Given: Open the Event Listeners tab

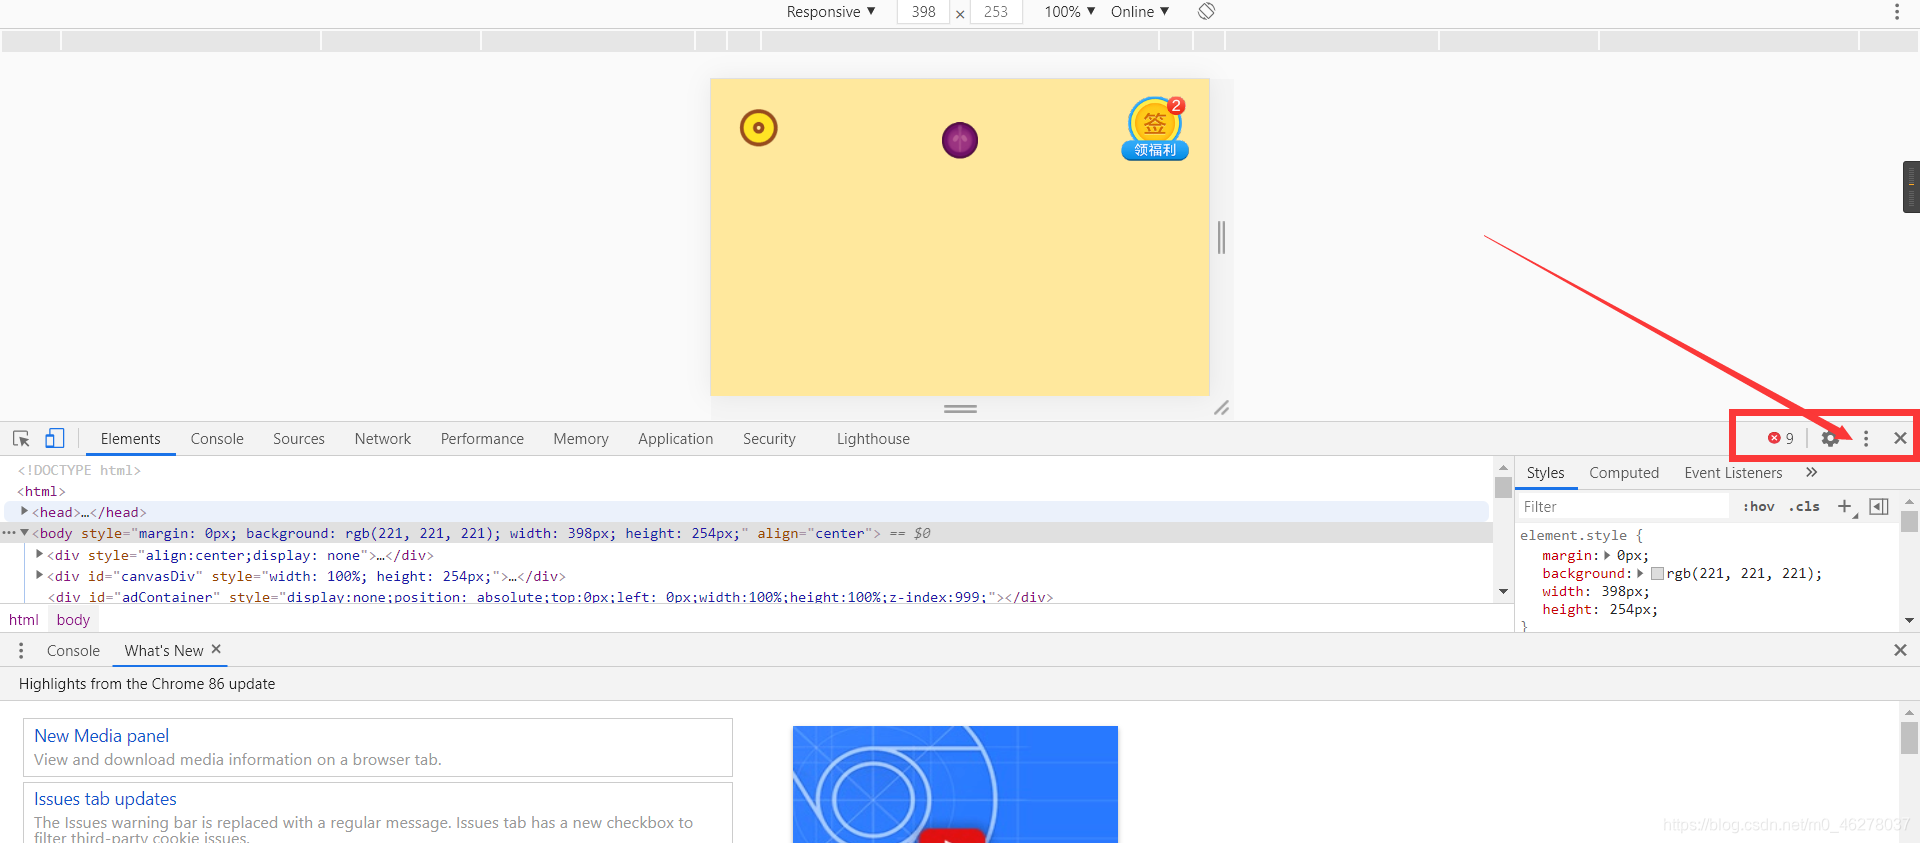Looking at the screenshot, I should [x=1733, y=473].
